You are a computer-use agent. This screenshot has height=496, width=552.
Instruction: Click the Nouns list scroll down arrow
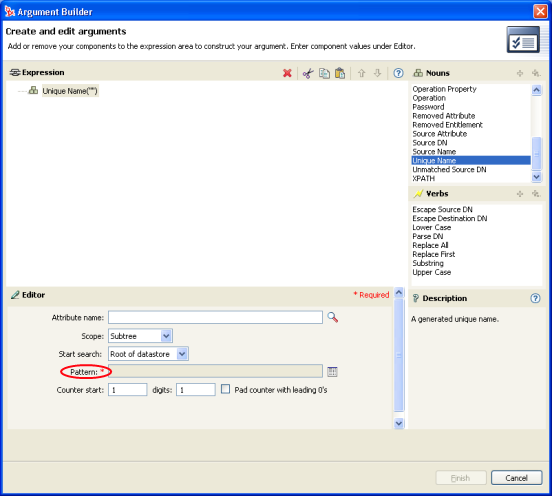(537, 177)
